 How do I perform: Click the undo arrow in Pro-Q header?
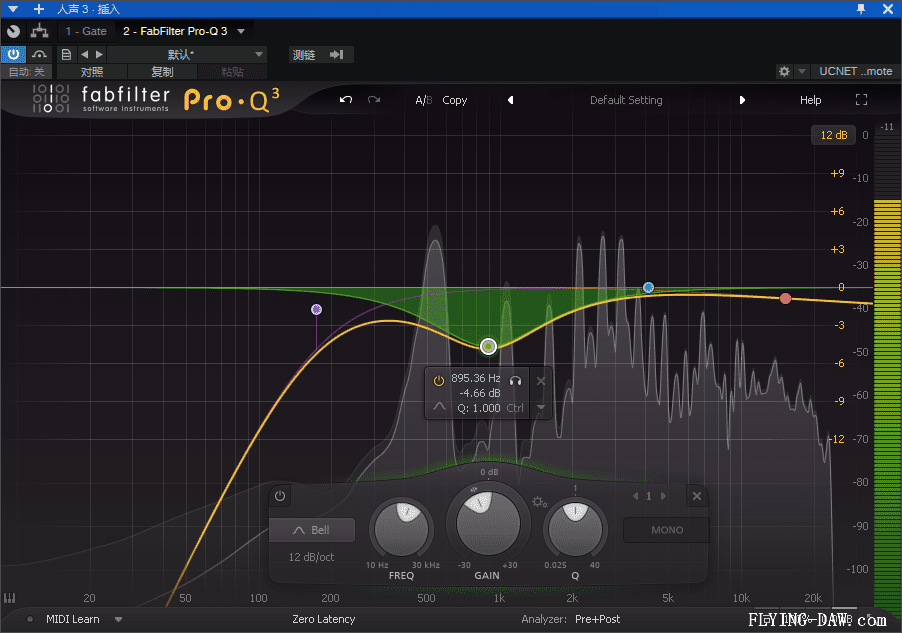click(x=346, y=100)
